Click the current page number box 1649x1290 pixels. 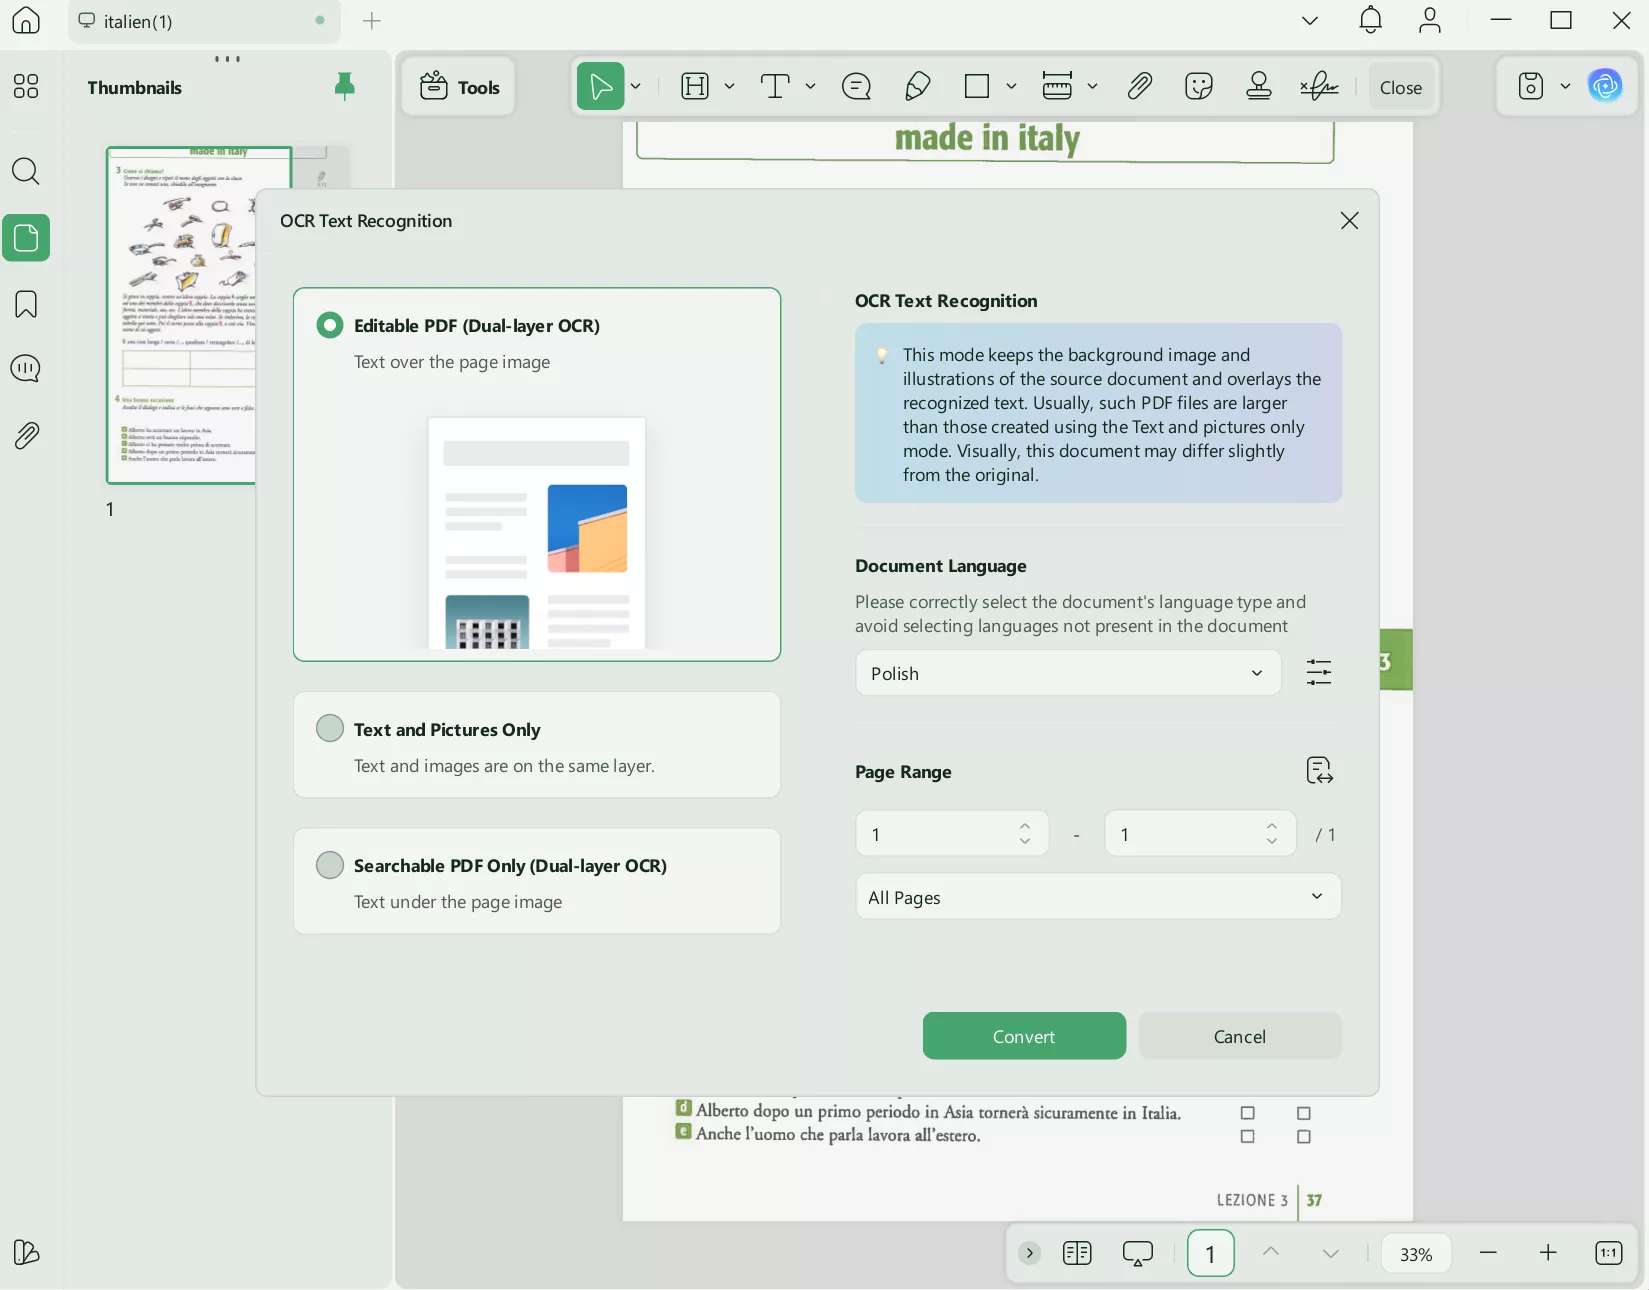click(1211, 1253)
